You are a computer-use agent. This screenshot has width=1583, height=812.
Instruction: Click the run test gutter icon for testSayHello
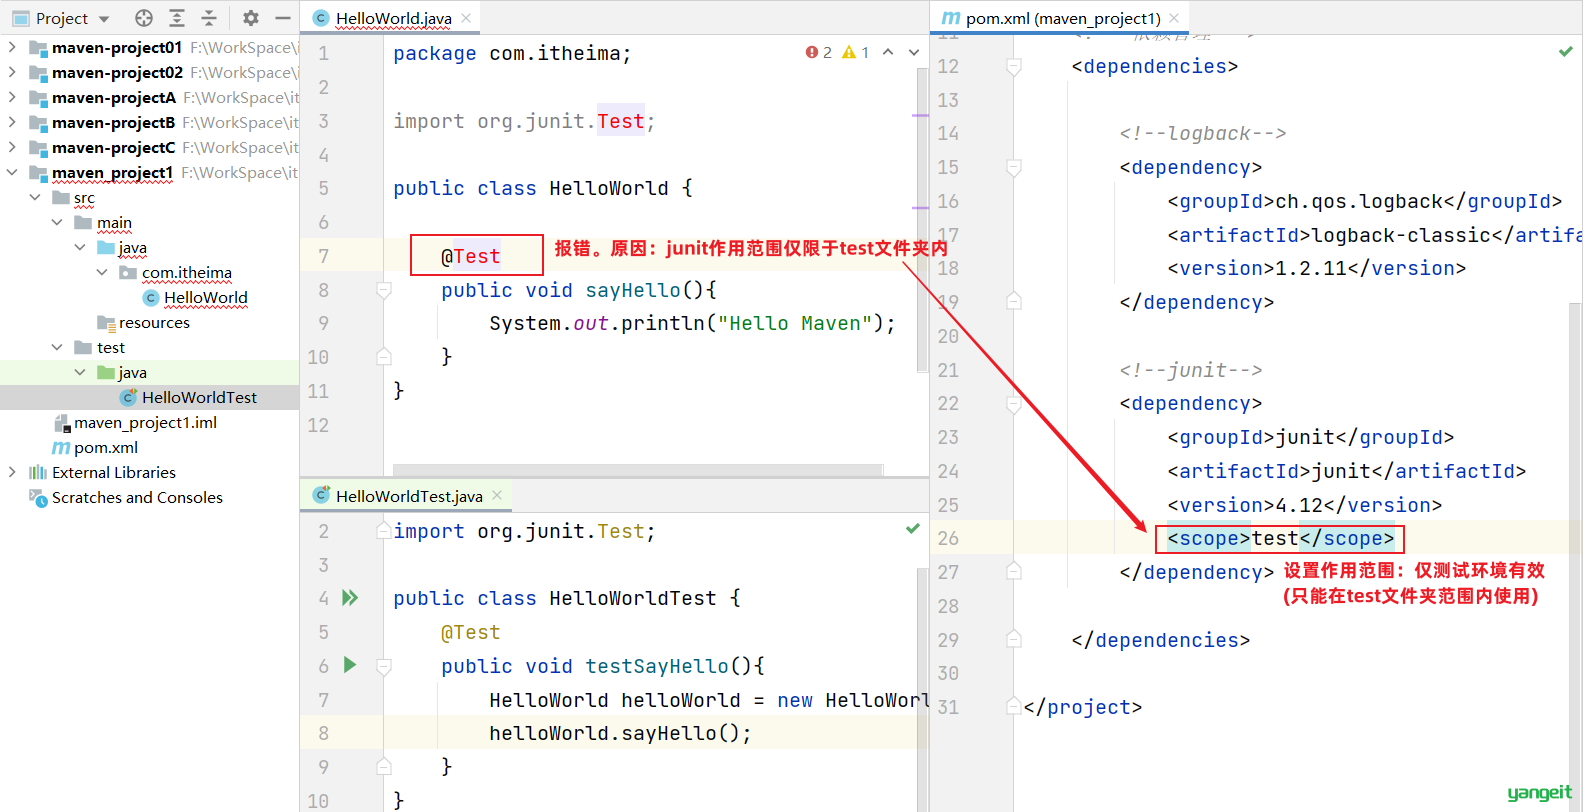click(350, 665)
